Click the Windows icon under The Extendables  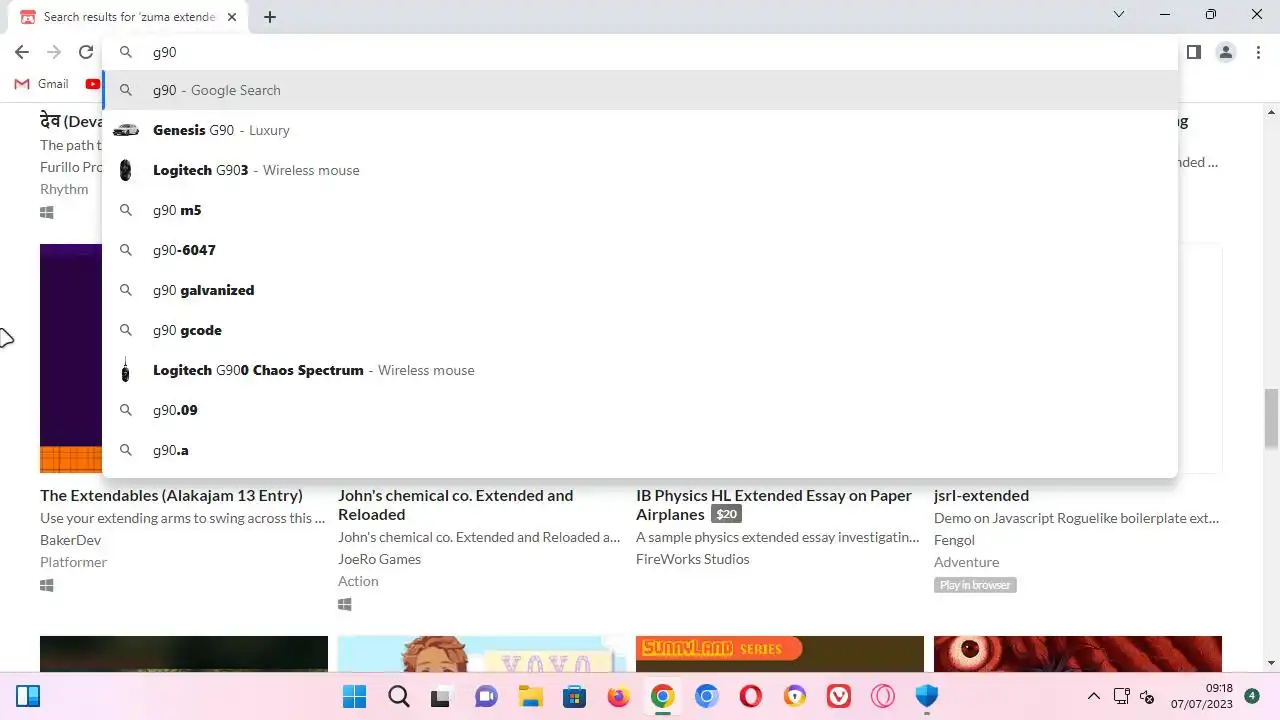coord(47,585)
